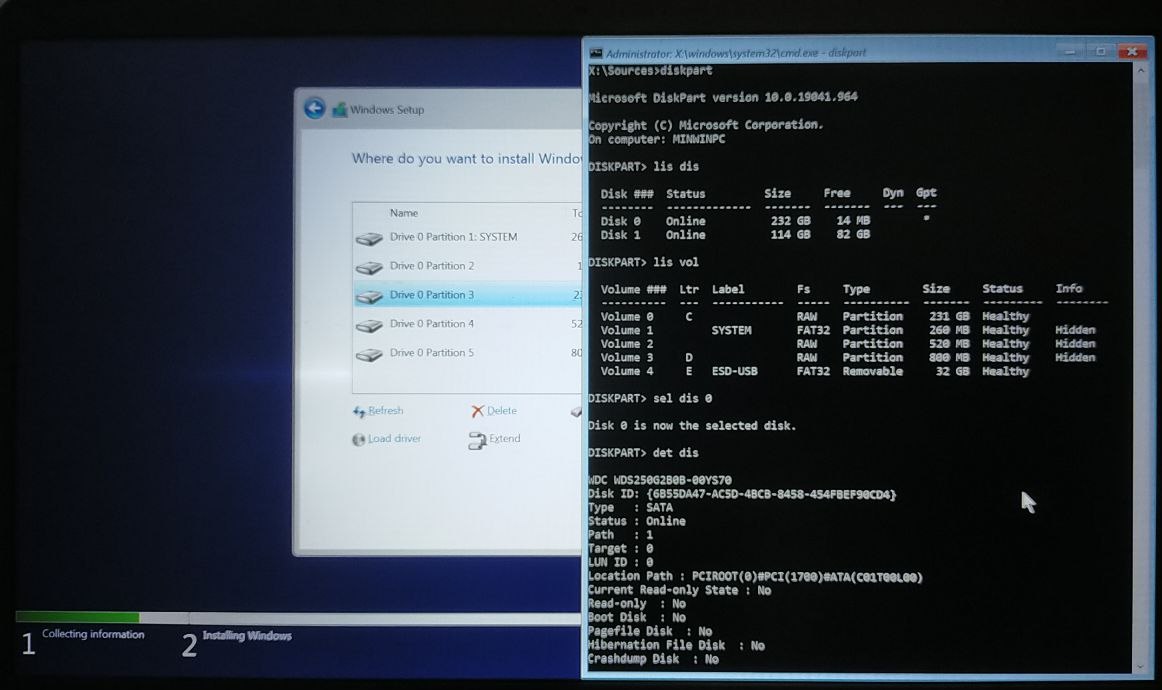1162x690 pixels.
Task: Click the 'DISKPART> lis vol' command line
Action: tap(643, 262)
